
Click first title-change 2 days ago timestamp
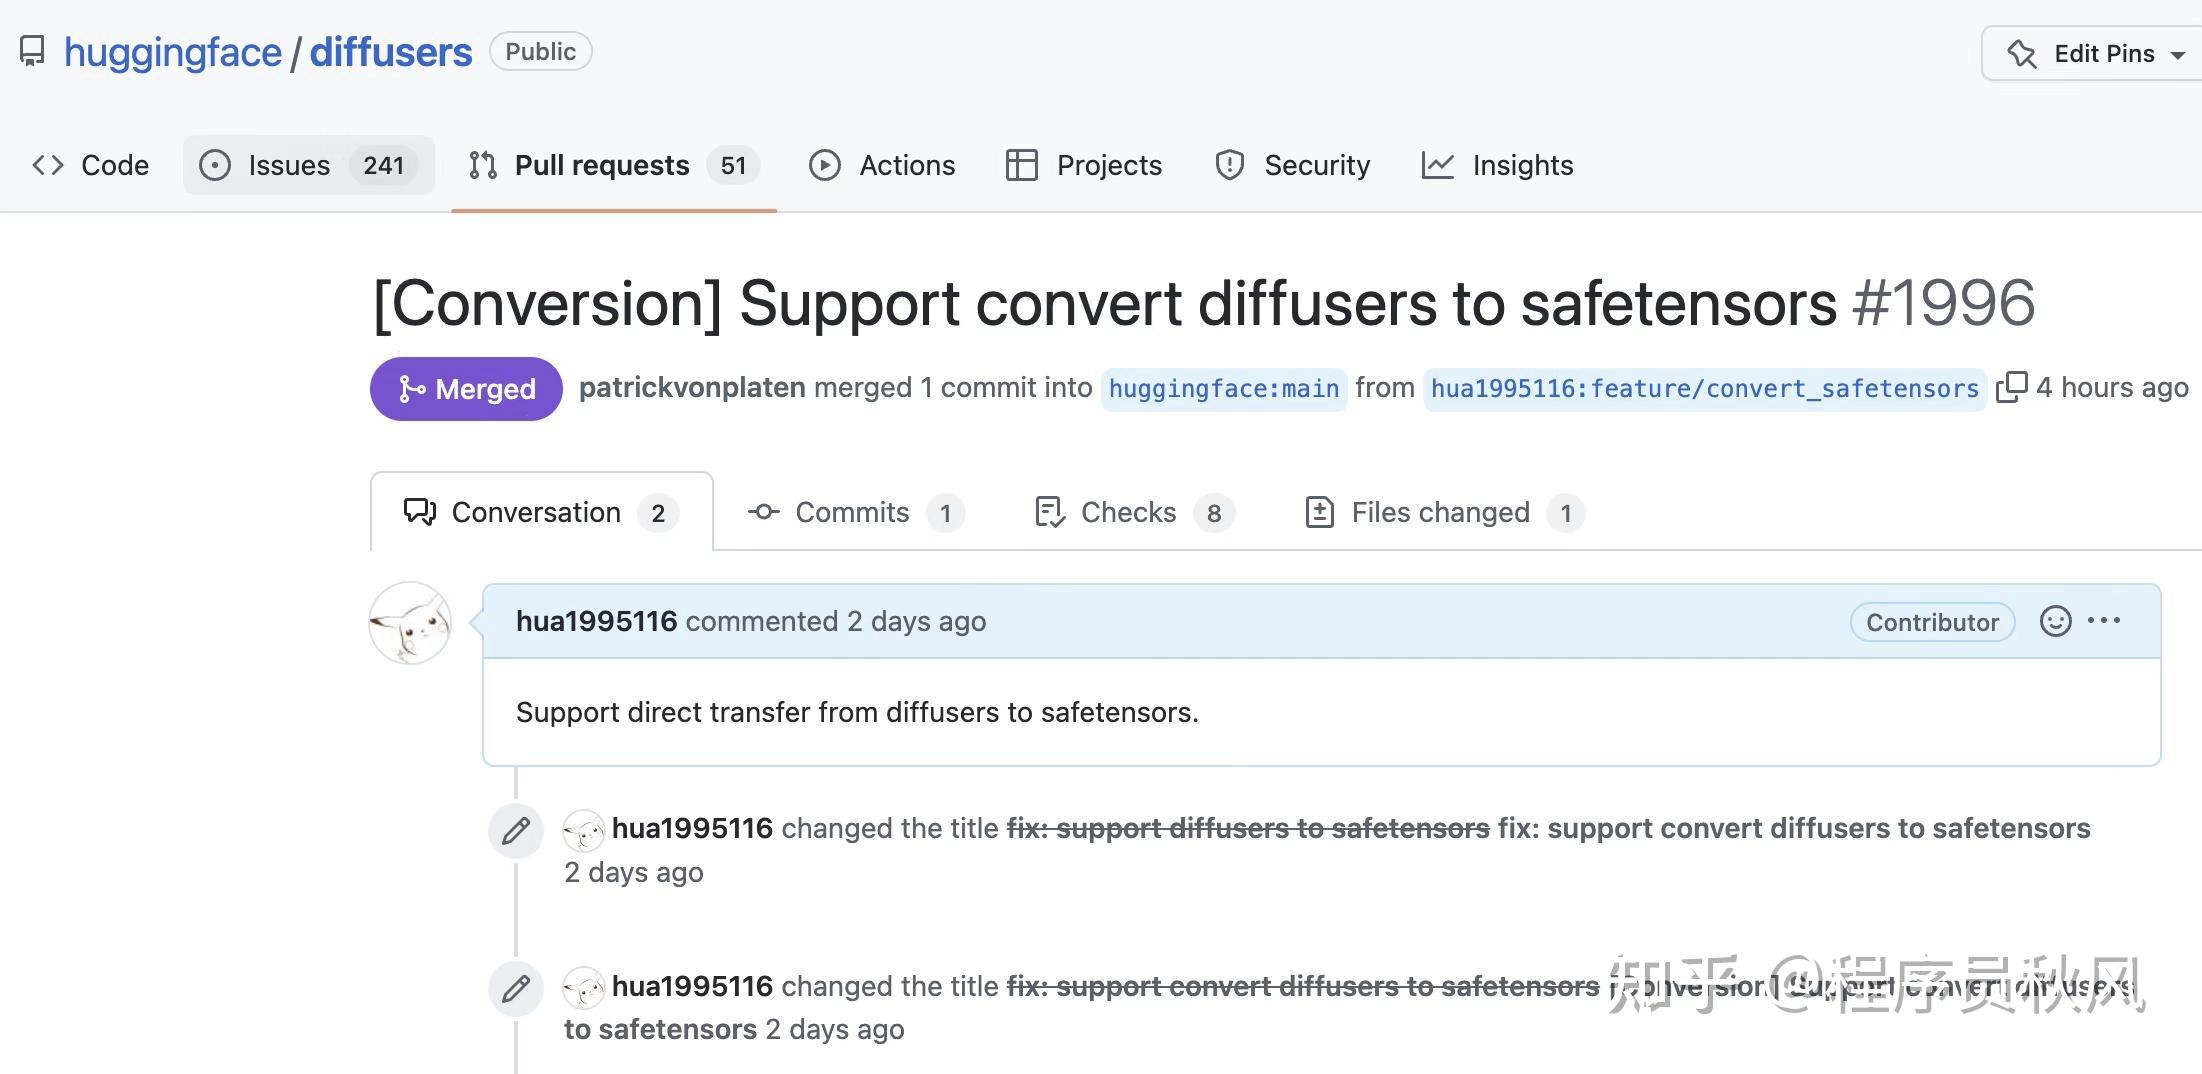634,872
